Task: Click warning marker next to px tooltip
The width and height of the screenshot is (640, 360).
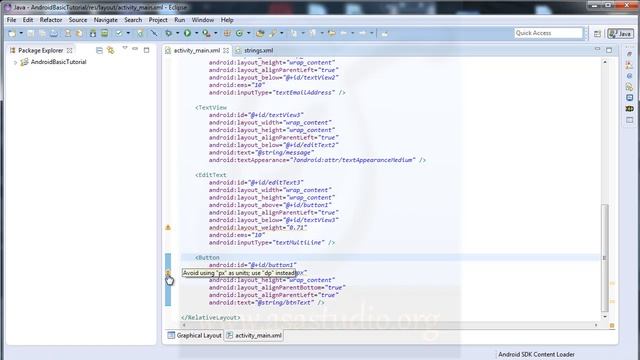Action: point(168,272)
